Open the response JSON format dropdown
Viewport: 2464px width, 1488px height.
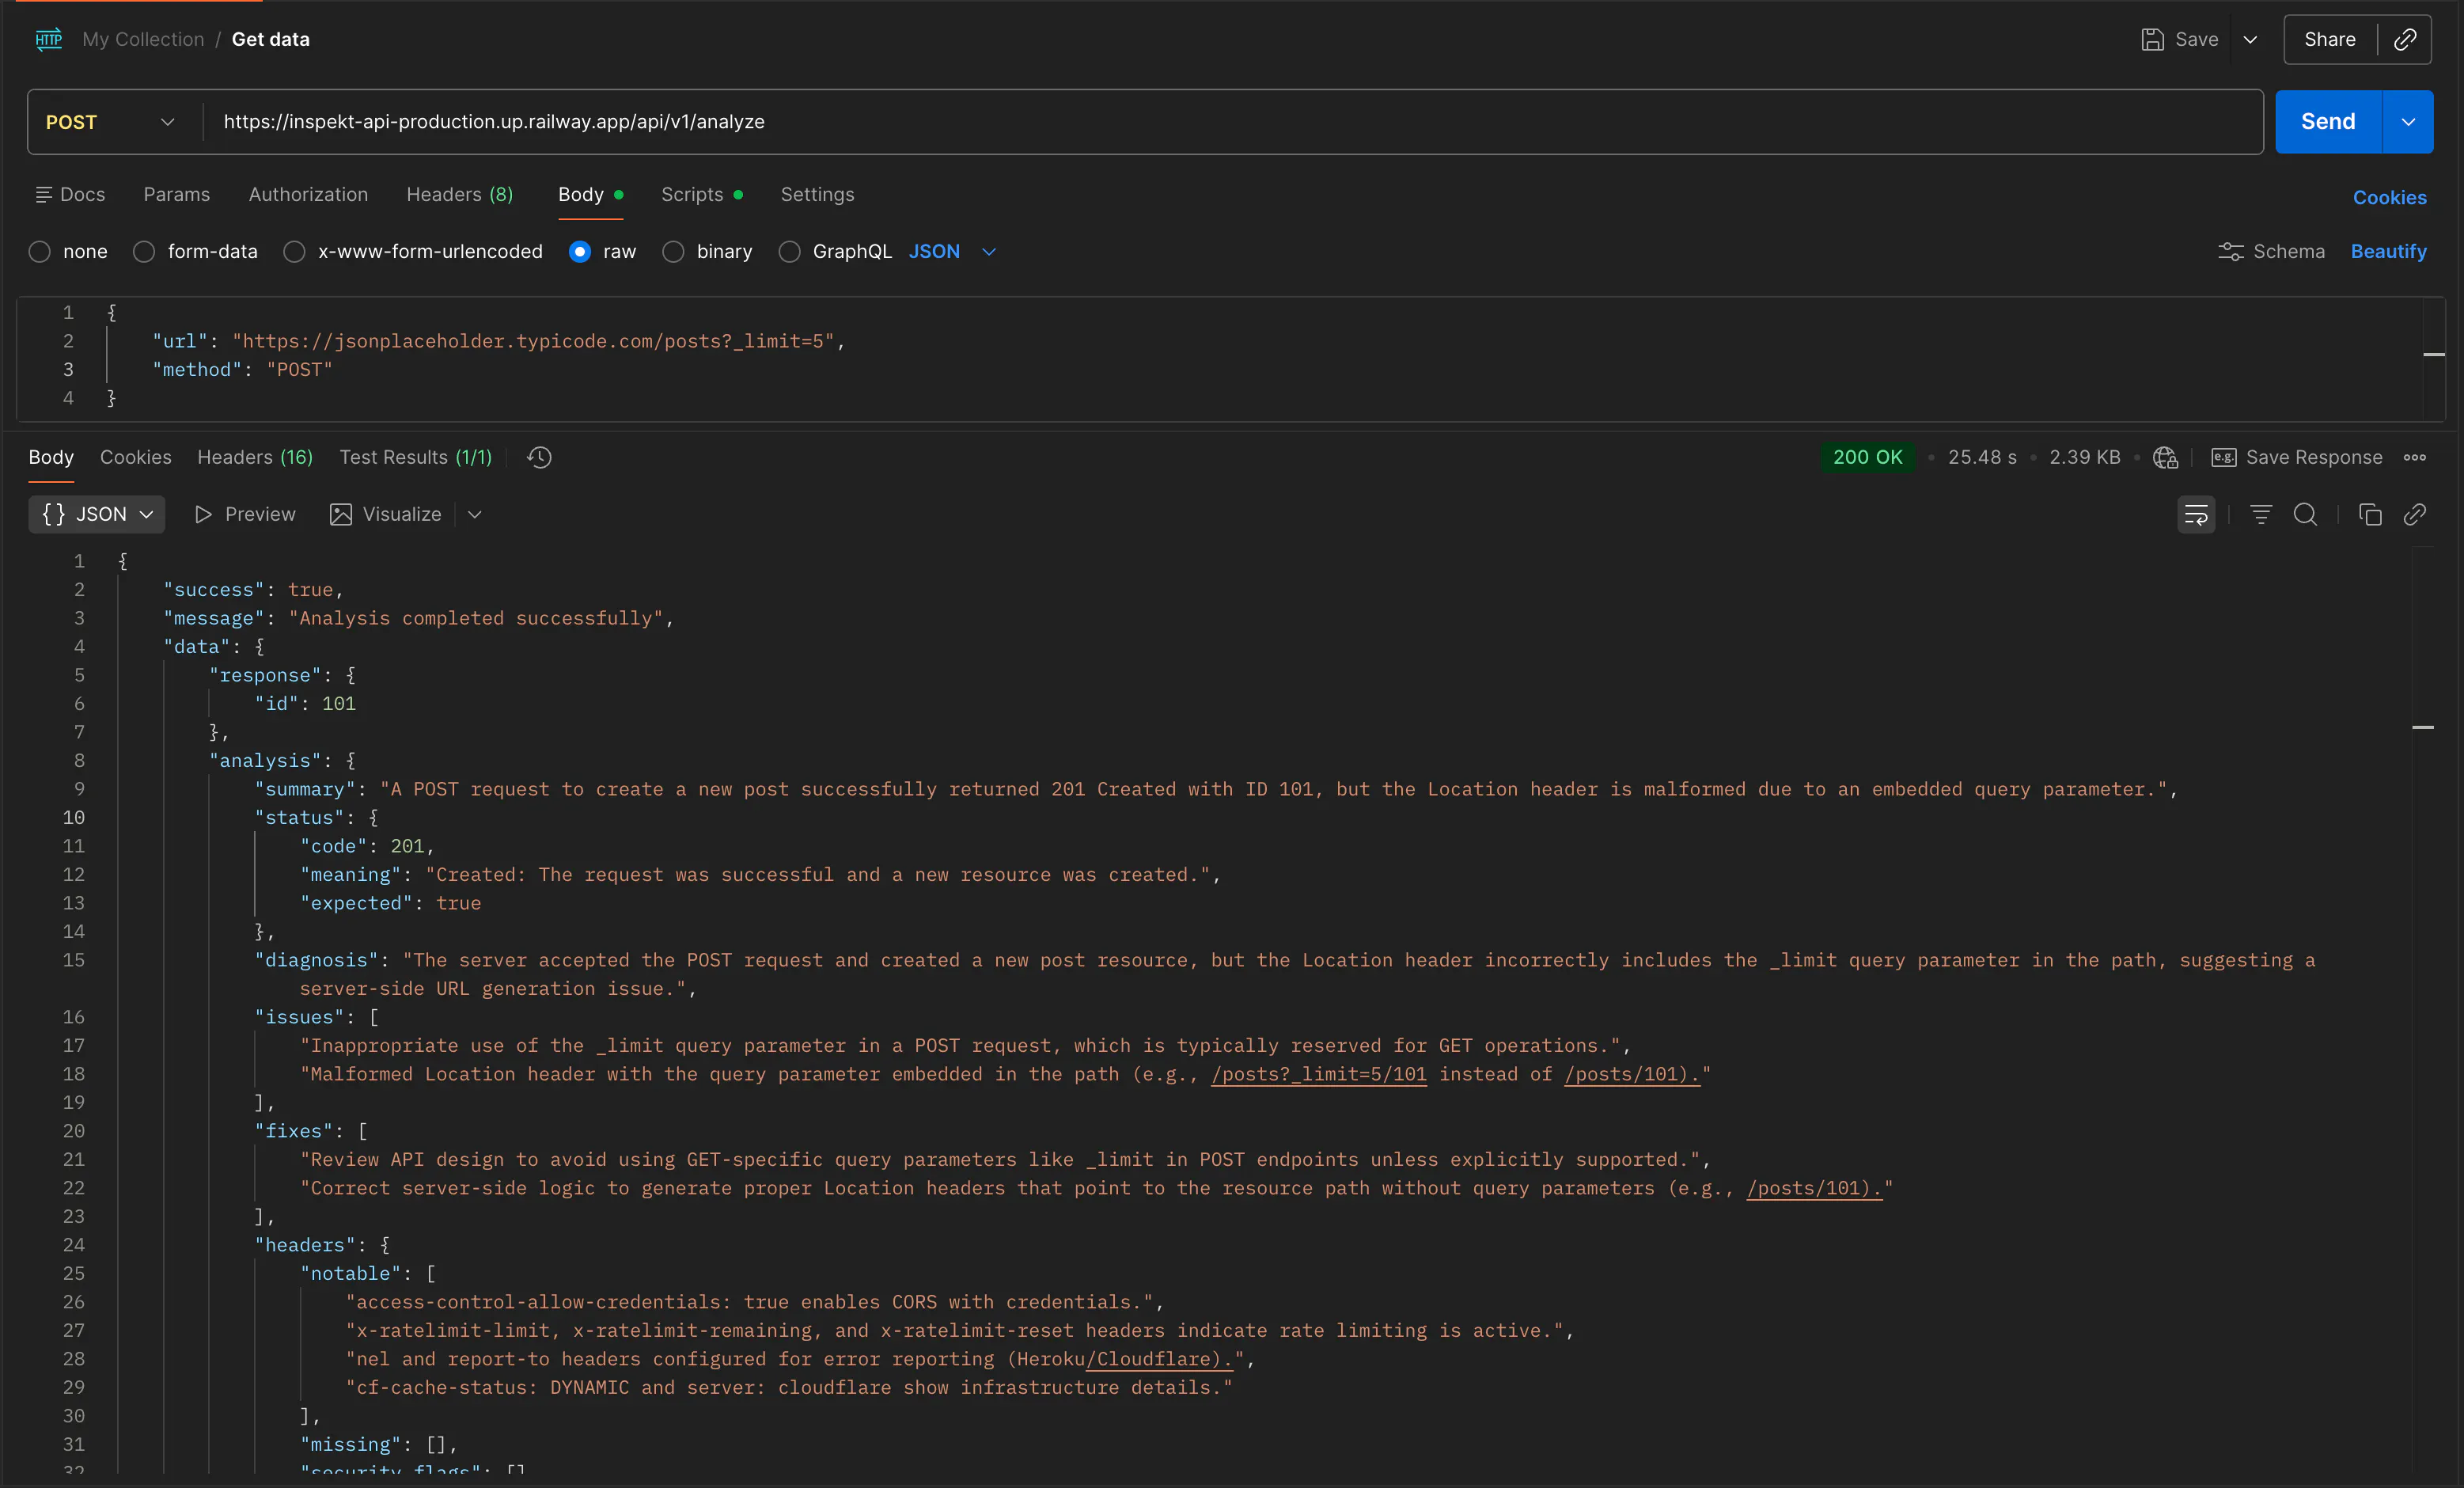coord(97,514)
